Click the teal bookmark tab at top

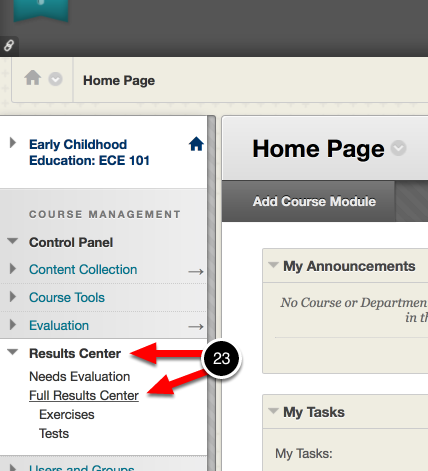(41, 10)
